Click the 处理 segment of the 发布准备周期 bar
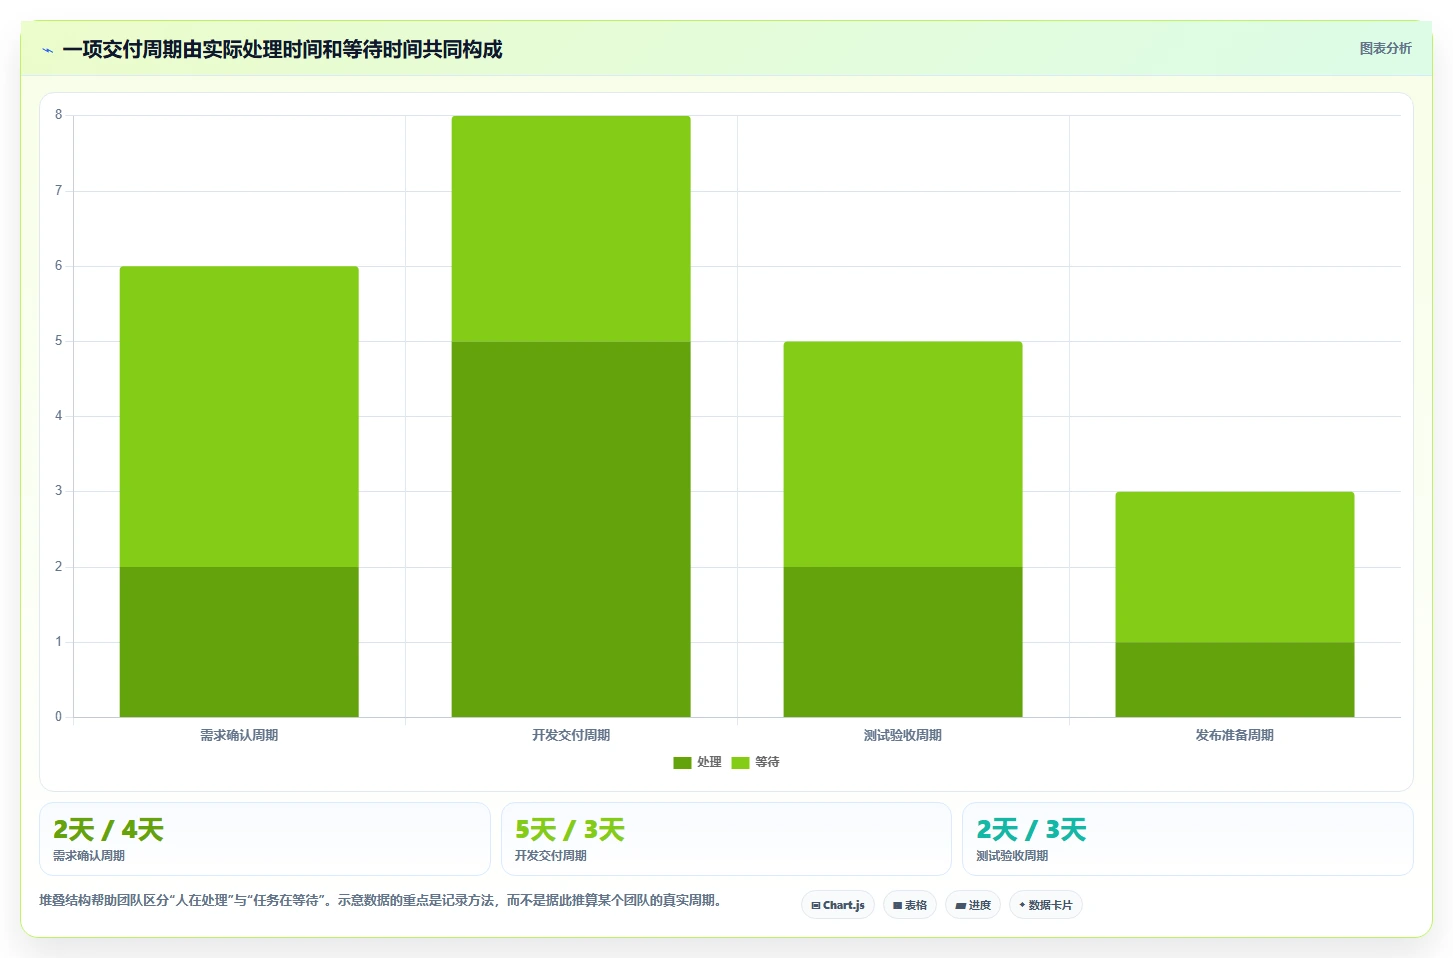 pos(1235,680)
